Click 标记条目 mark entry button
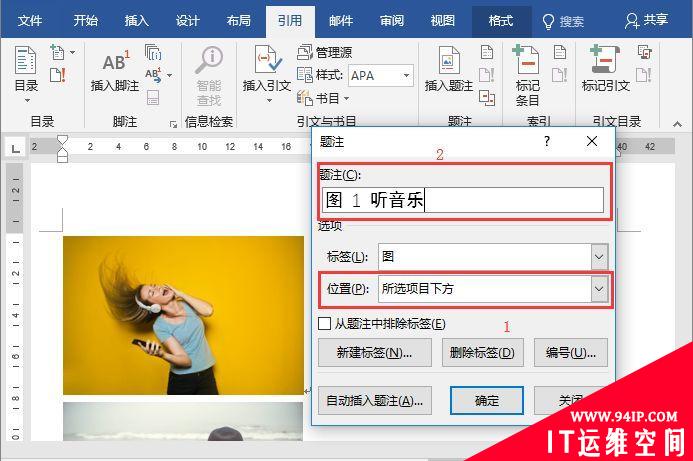The image size is (693, 461). 527,75
